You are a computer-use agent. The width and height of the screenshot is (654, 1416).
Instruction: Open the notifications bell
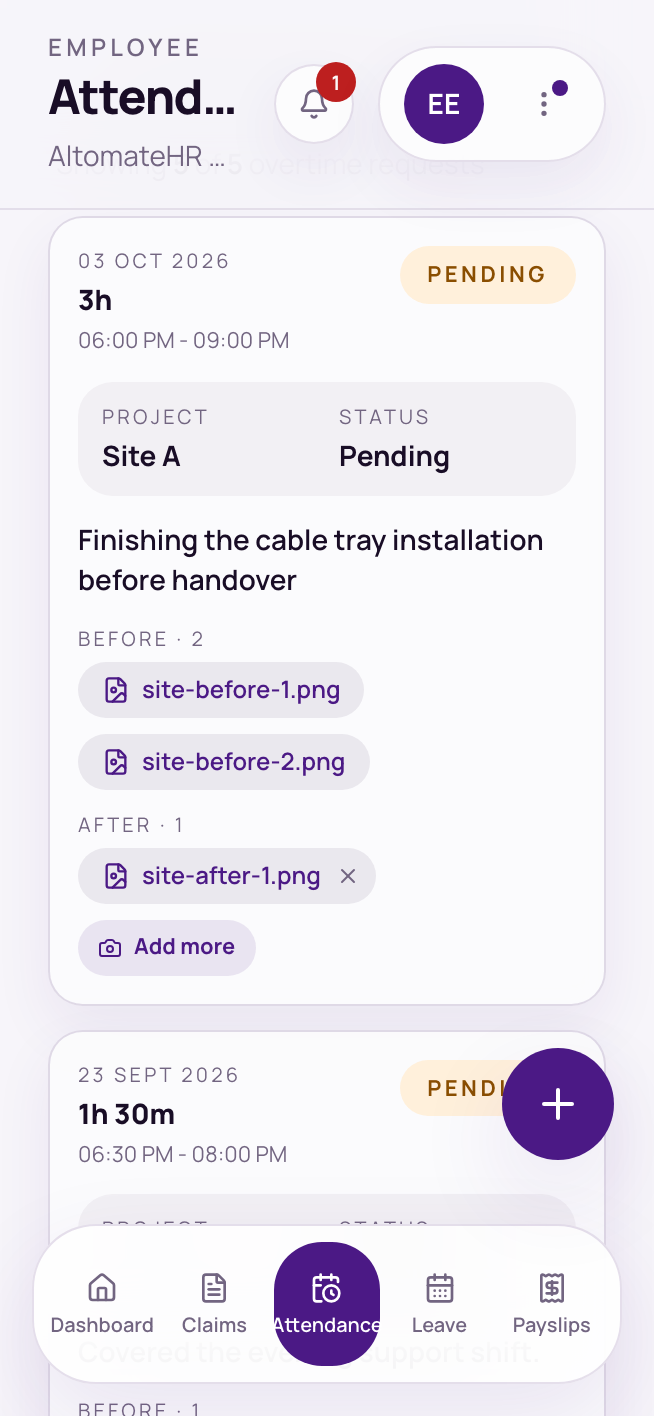[x=314, y=104]
